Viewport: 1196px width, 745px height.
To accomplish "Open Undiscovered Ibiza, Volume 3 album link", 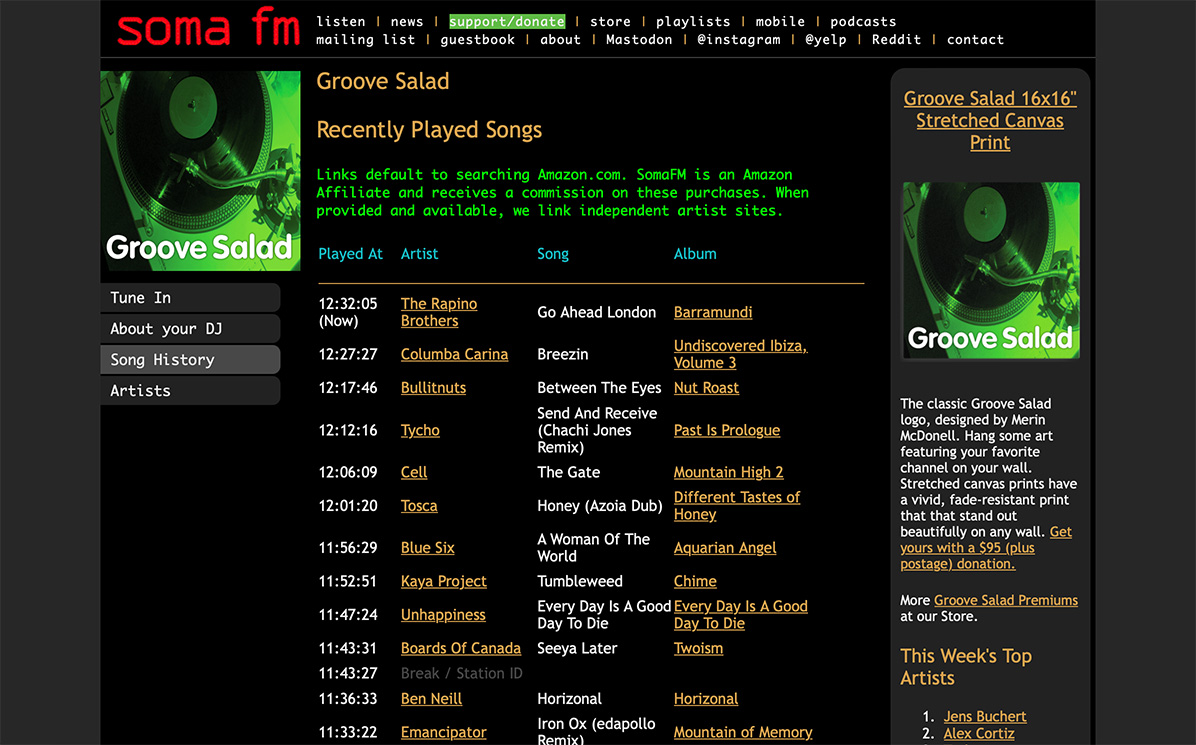I will tap(740, 354).
